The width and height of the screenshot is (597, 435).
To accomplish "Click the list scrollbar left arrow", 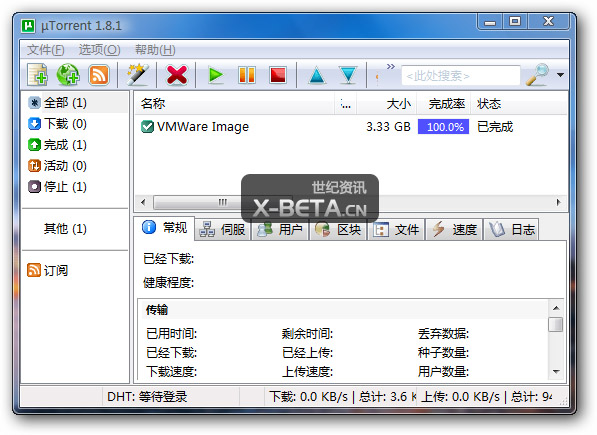I will pyautogui.click(x=143, y=202).
